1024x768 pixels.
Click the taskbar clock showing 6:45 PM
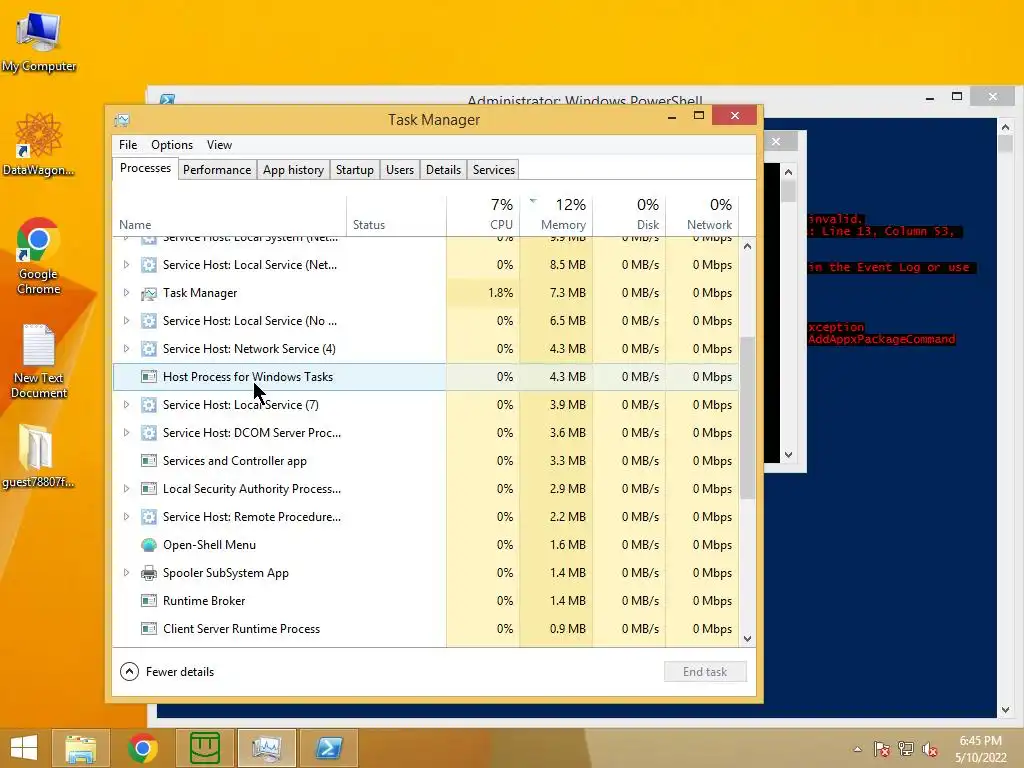click(980, 749)
